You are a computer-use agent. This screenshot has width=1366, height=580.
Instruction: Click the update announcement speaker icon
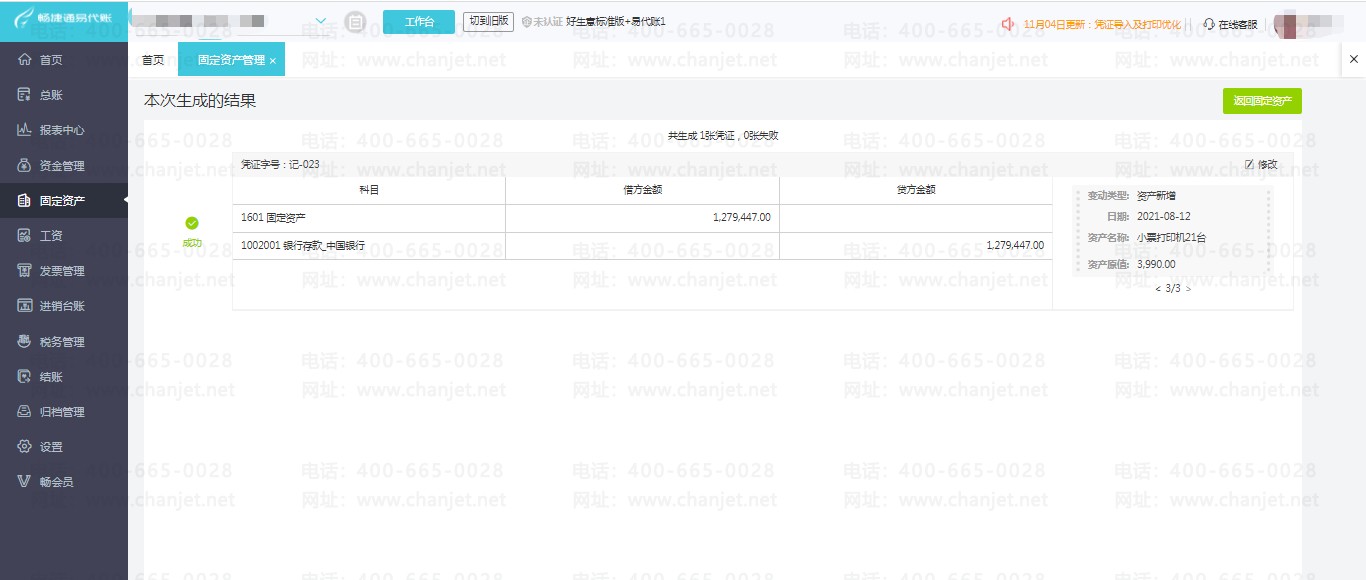1008,24
